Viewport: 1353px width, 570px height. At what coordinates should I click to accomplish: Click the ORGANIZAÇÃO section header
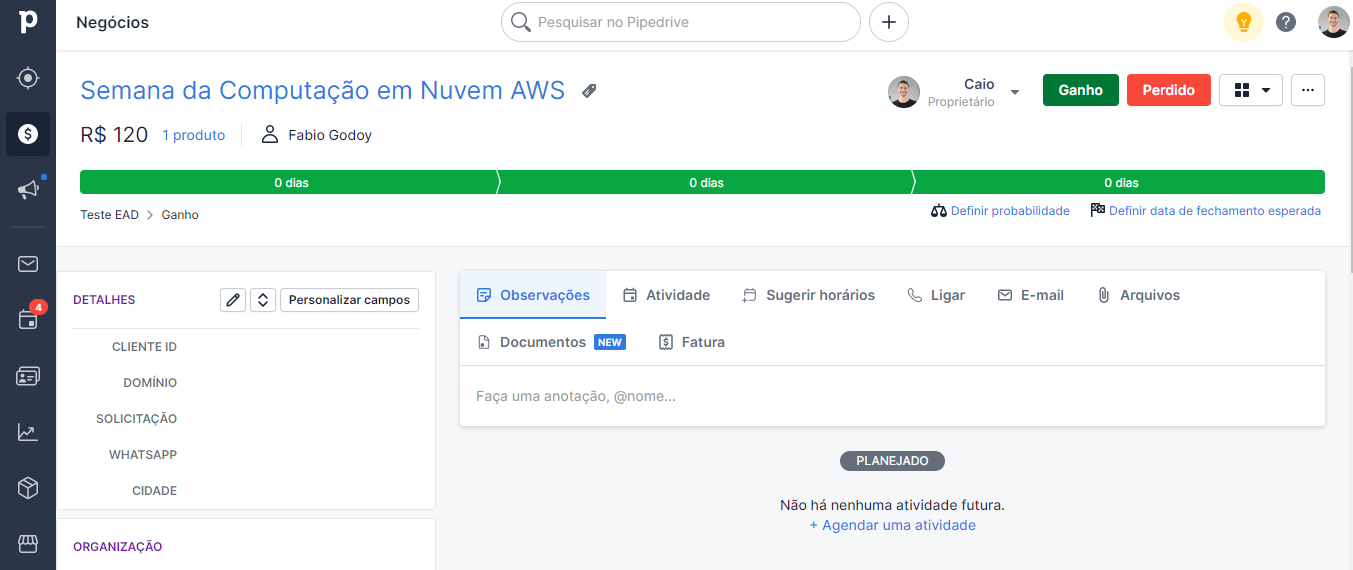click(x=118, y=547)
